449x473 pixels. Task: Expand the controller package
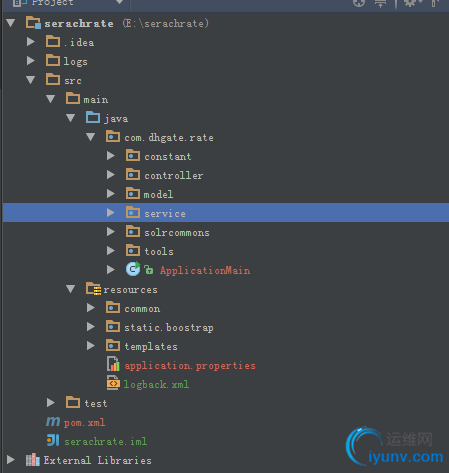[x=111, y=175]
